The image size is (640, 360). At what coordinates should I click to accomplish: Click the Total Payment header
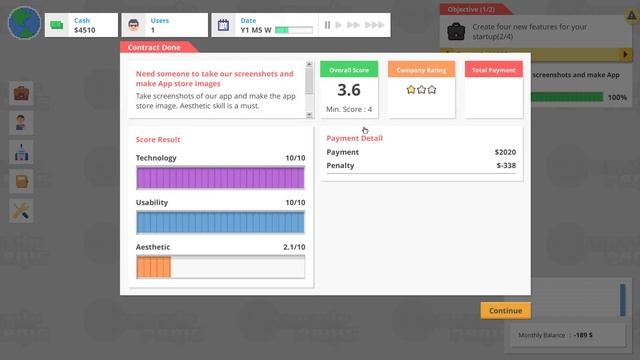point(493,70)
